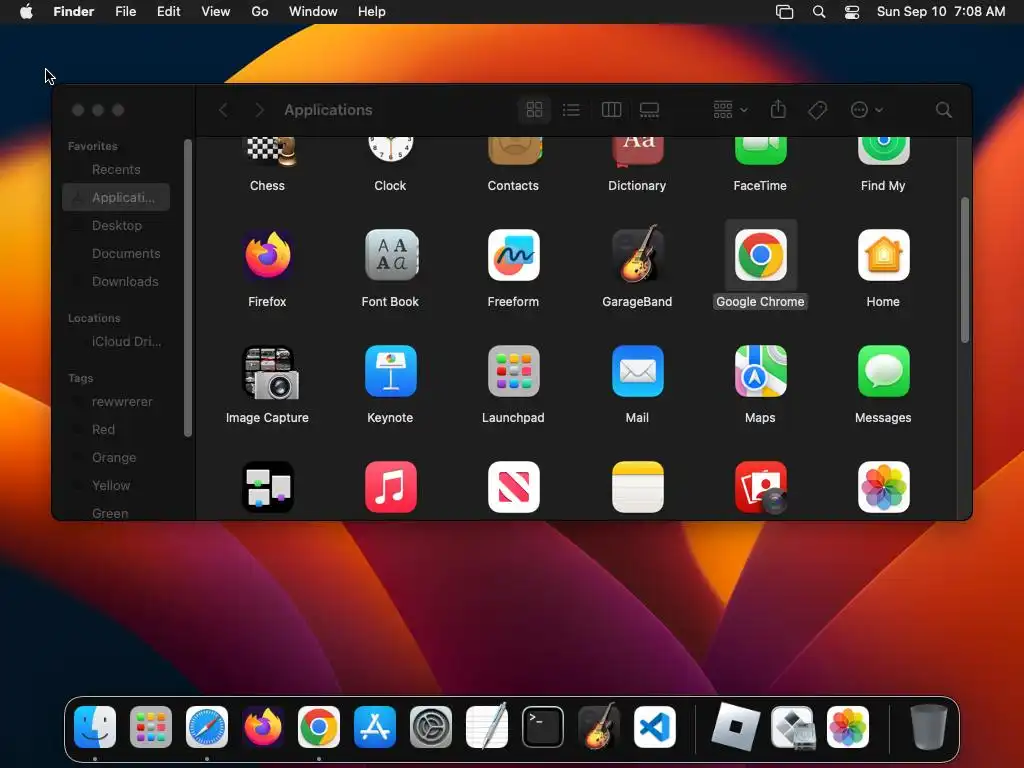The width and height of the screenshot is (1024, 768).
Task: Open Safari from the Dock
Action: 207,727
